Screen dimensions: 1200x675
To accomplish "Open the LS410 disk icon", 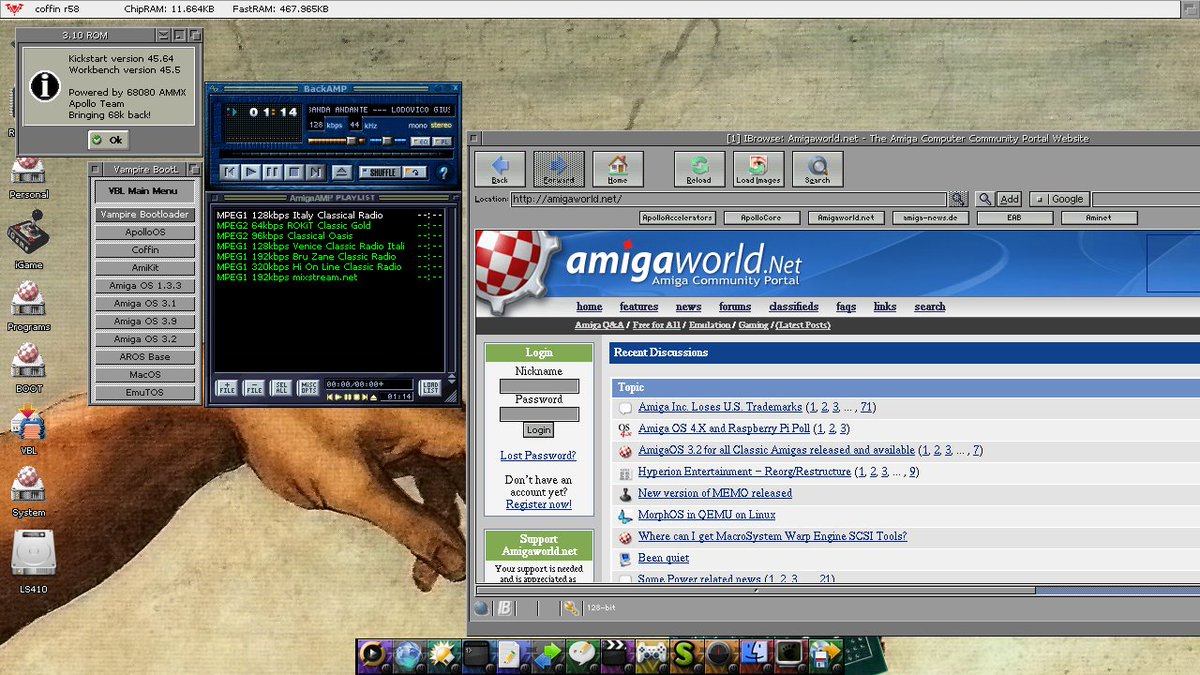I will pyautogui.click(x=33, y=559).
